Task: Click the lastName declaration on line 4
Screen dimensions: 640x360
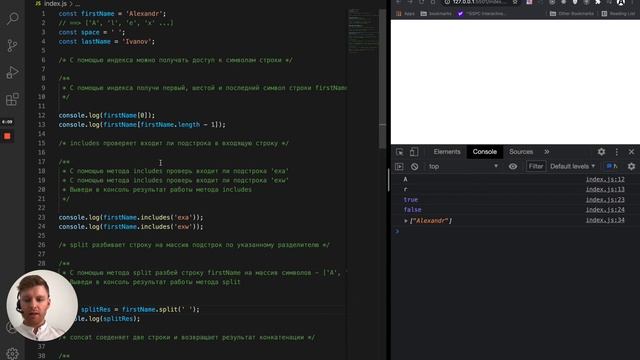Action: click(x=107, y=42)
